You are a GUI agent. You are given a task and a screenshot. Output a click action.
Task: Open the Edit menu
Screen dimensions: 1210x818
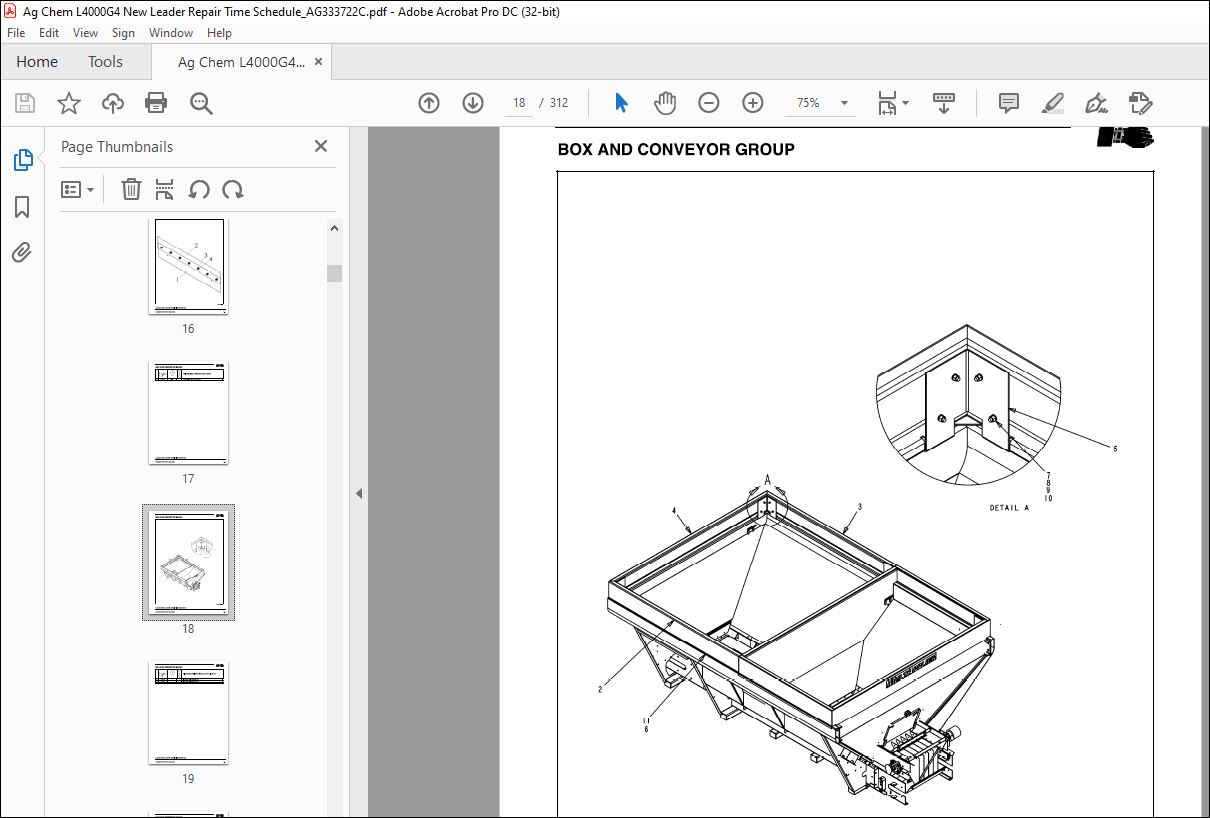tap(50, 33)
